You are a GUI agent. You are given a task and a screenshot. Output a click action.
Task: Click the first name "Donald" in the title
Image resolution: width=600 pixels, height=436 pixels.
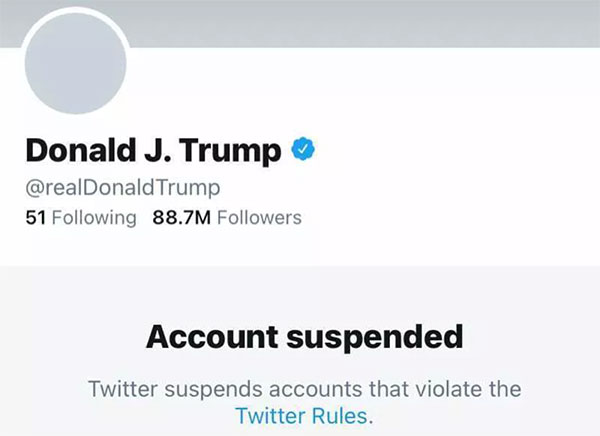pyautogui.click(x=77, y=150)
